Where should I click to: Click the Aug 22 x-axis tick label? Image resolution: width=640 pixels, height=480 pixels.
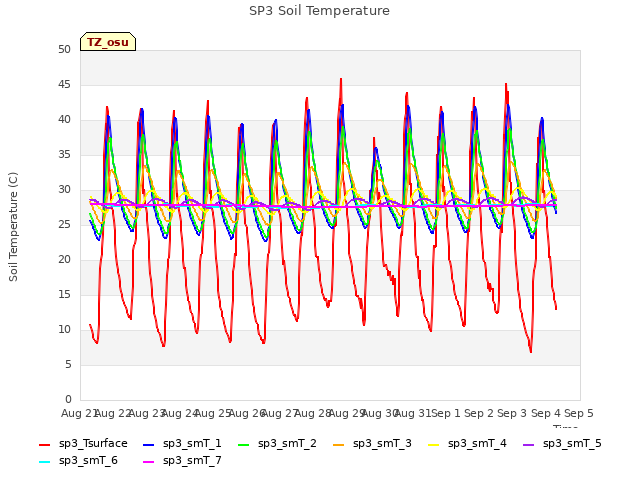113,413
